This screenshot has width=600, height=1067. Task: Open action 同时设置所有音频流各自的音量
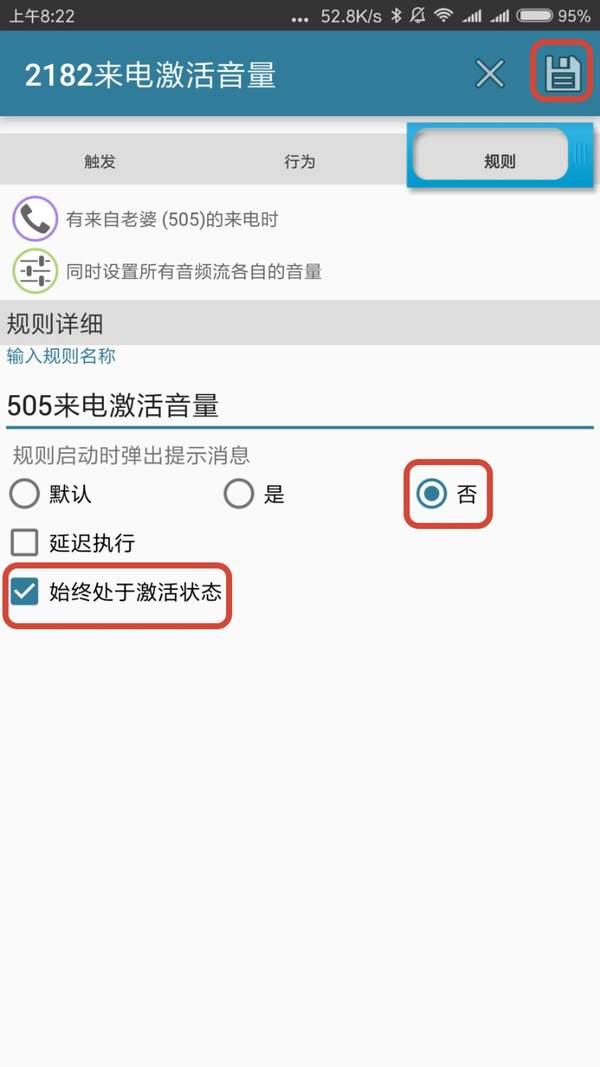coord(194,272)
